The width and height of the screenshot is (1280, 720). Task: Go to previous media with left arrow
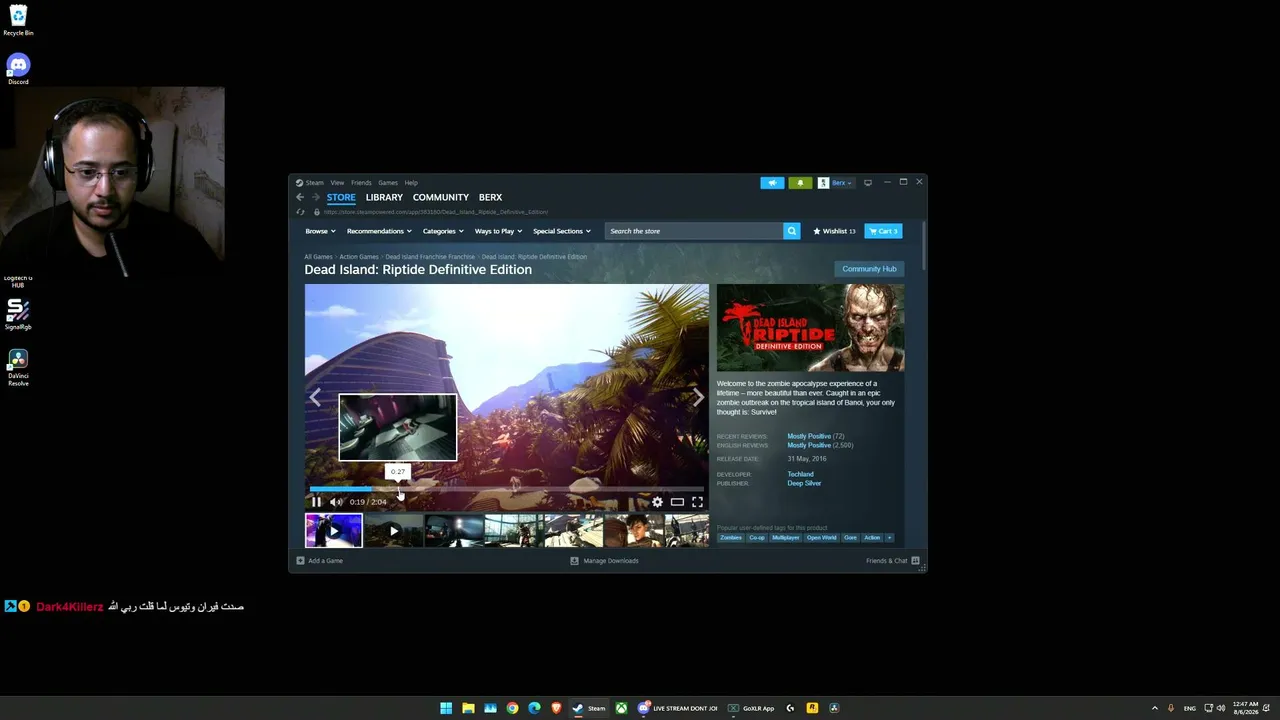(x=315, y=397)
